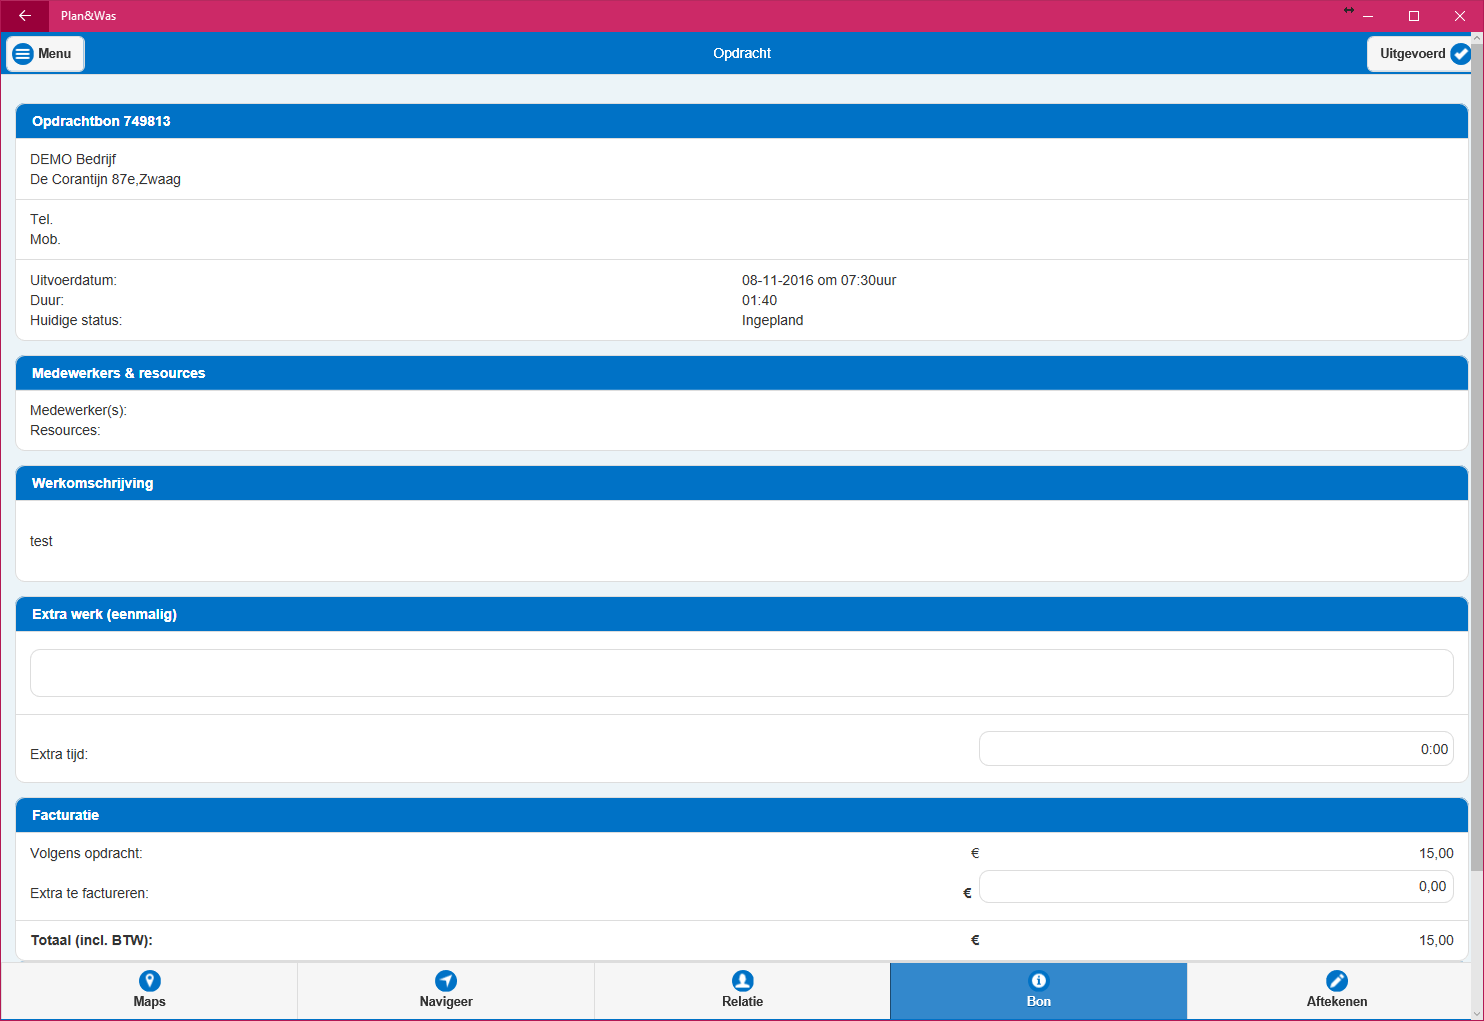1484x1021 pixels.
Task: Mark order as Uitgevoerd
Action: (x=1420, y=54)
